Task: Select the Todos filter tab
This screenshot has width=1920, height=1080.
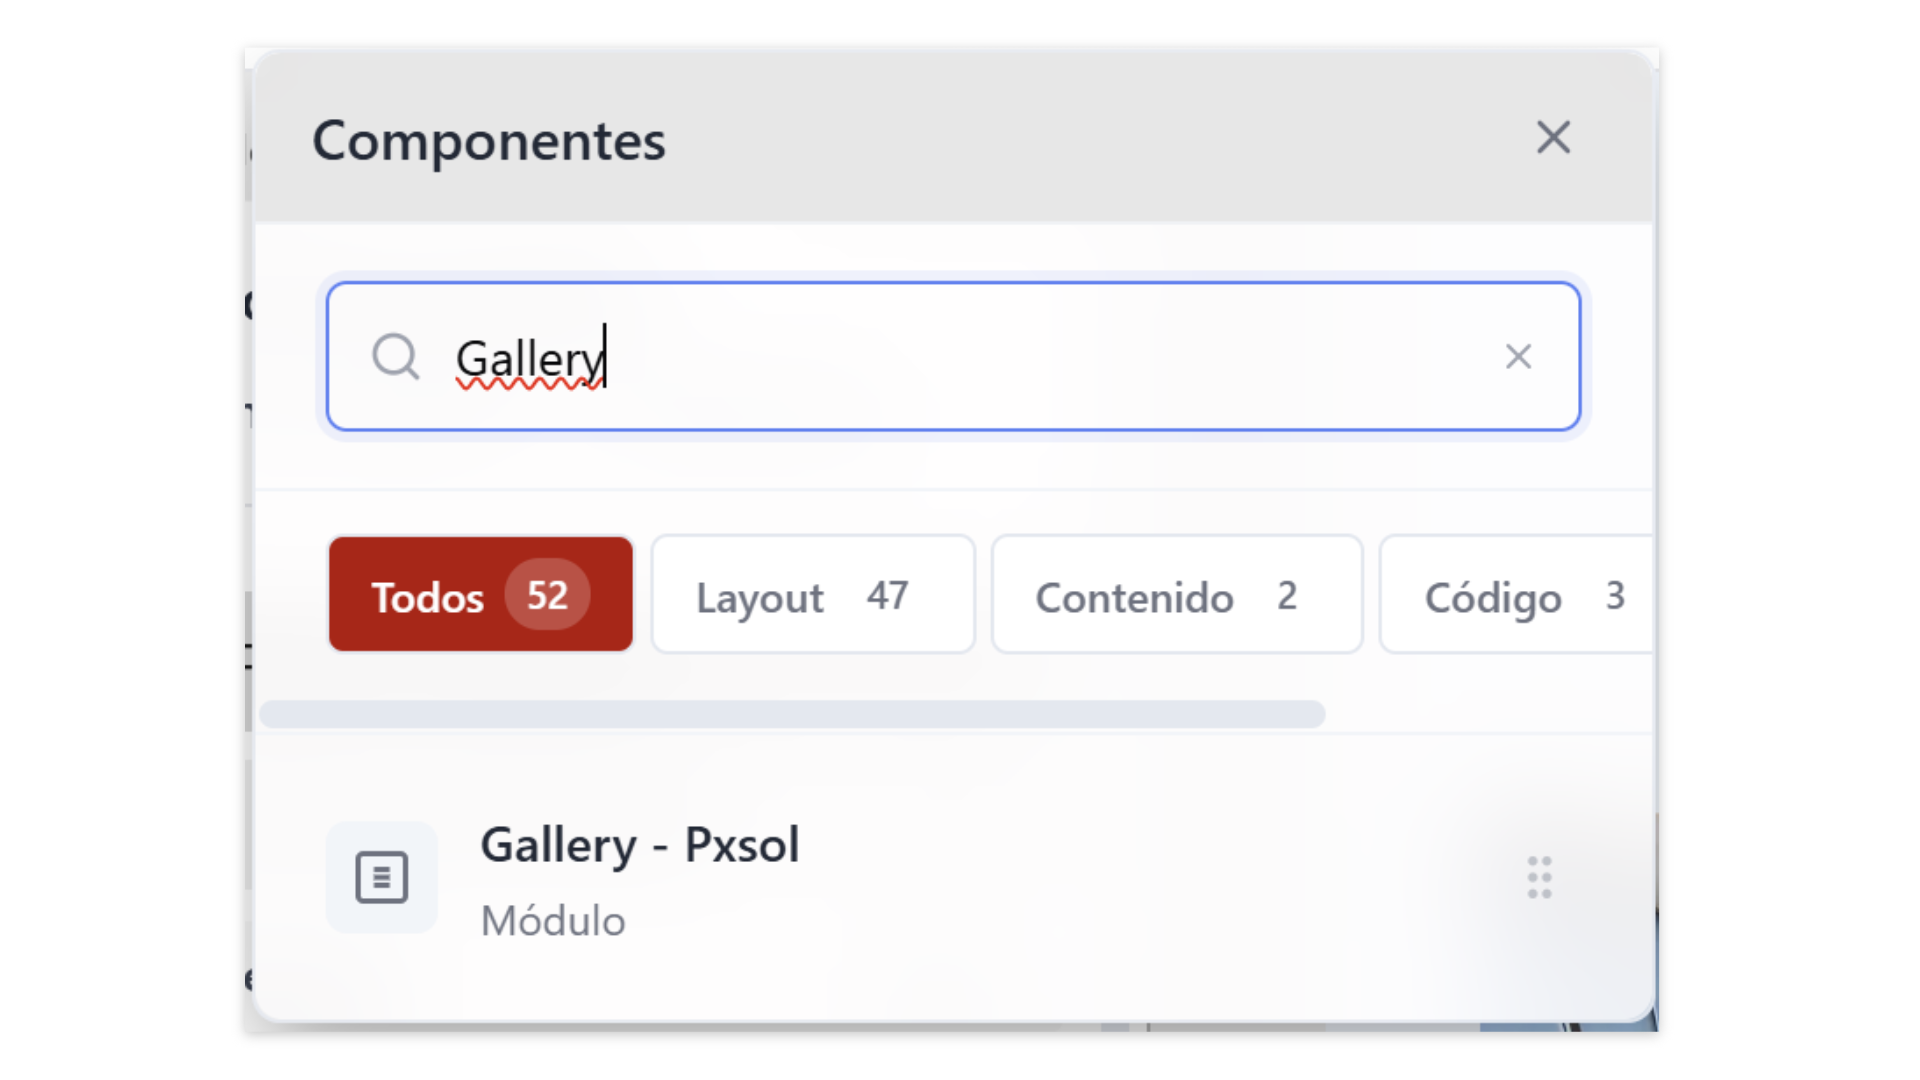Action: click(430, 596)
